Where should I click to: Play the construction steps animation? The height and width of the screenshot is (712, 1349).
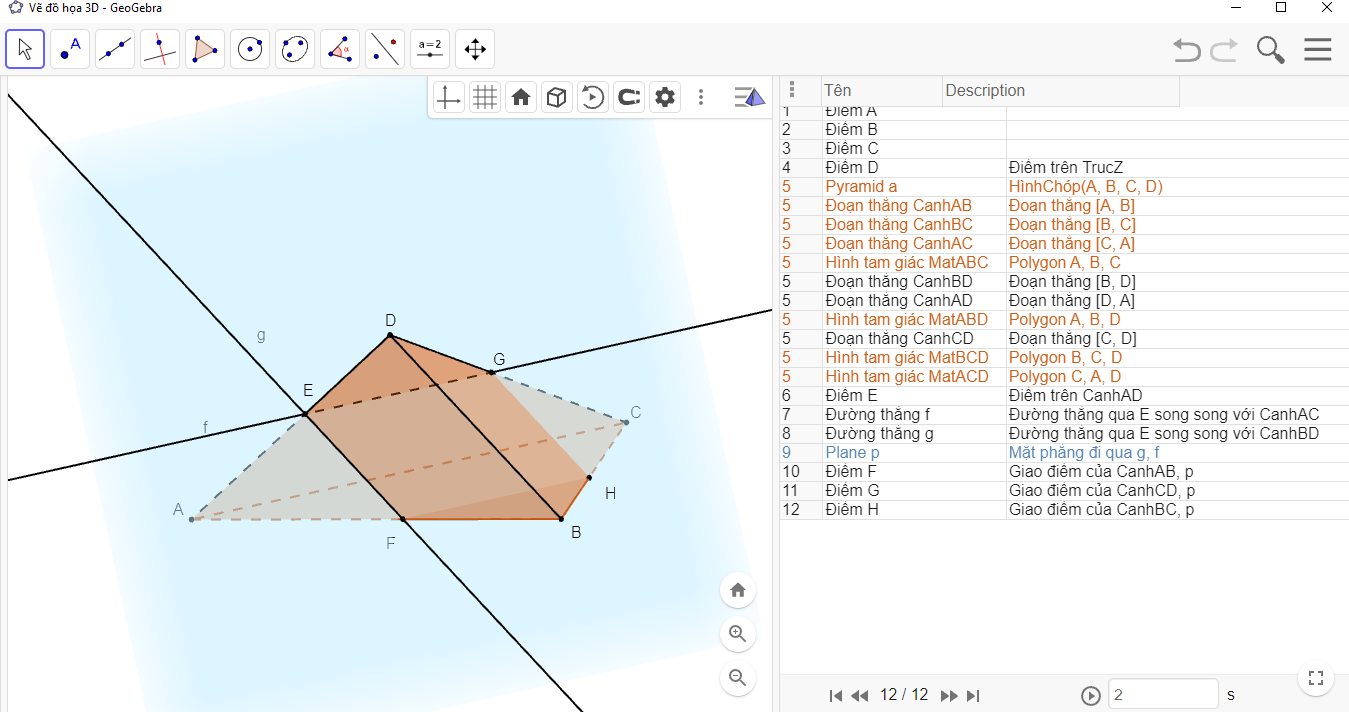point(1090,695)
